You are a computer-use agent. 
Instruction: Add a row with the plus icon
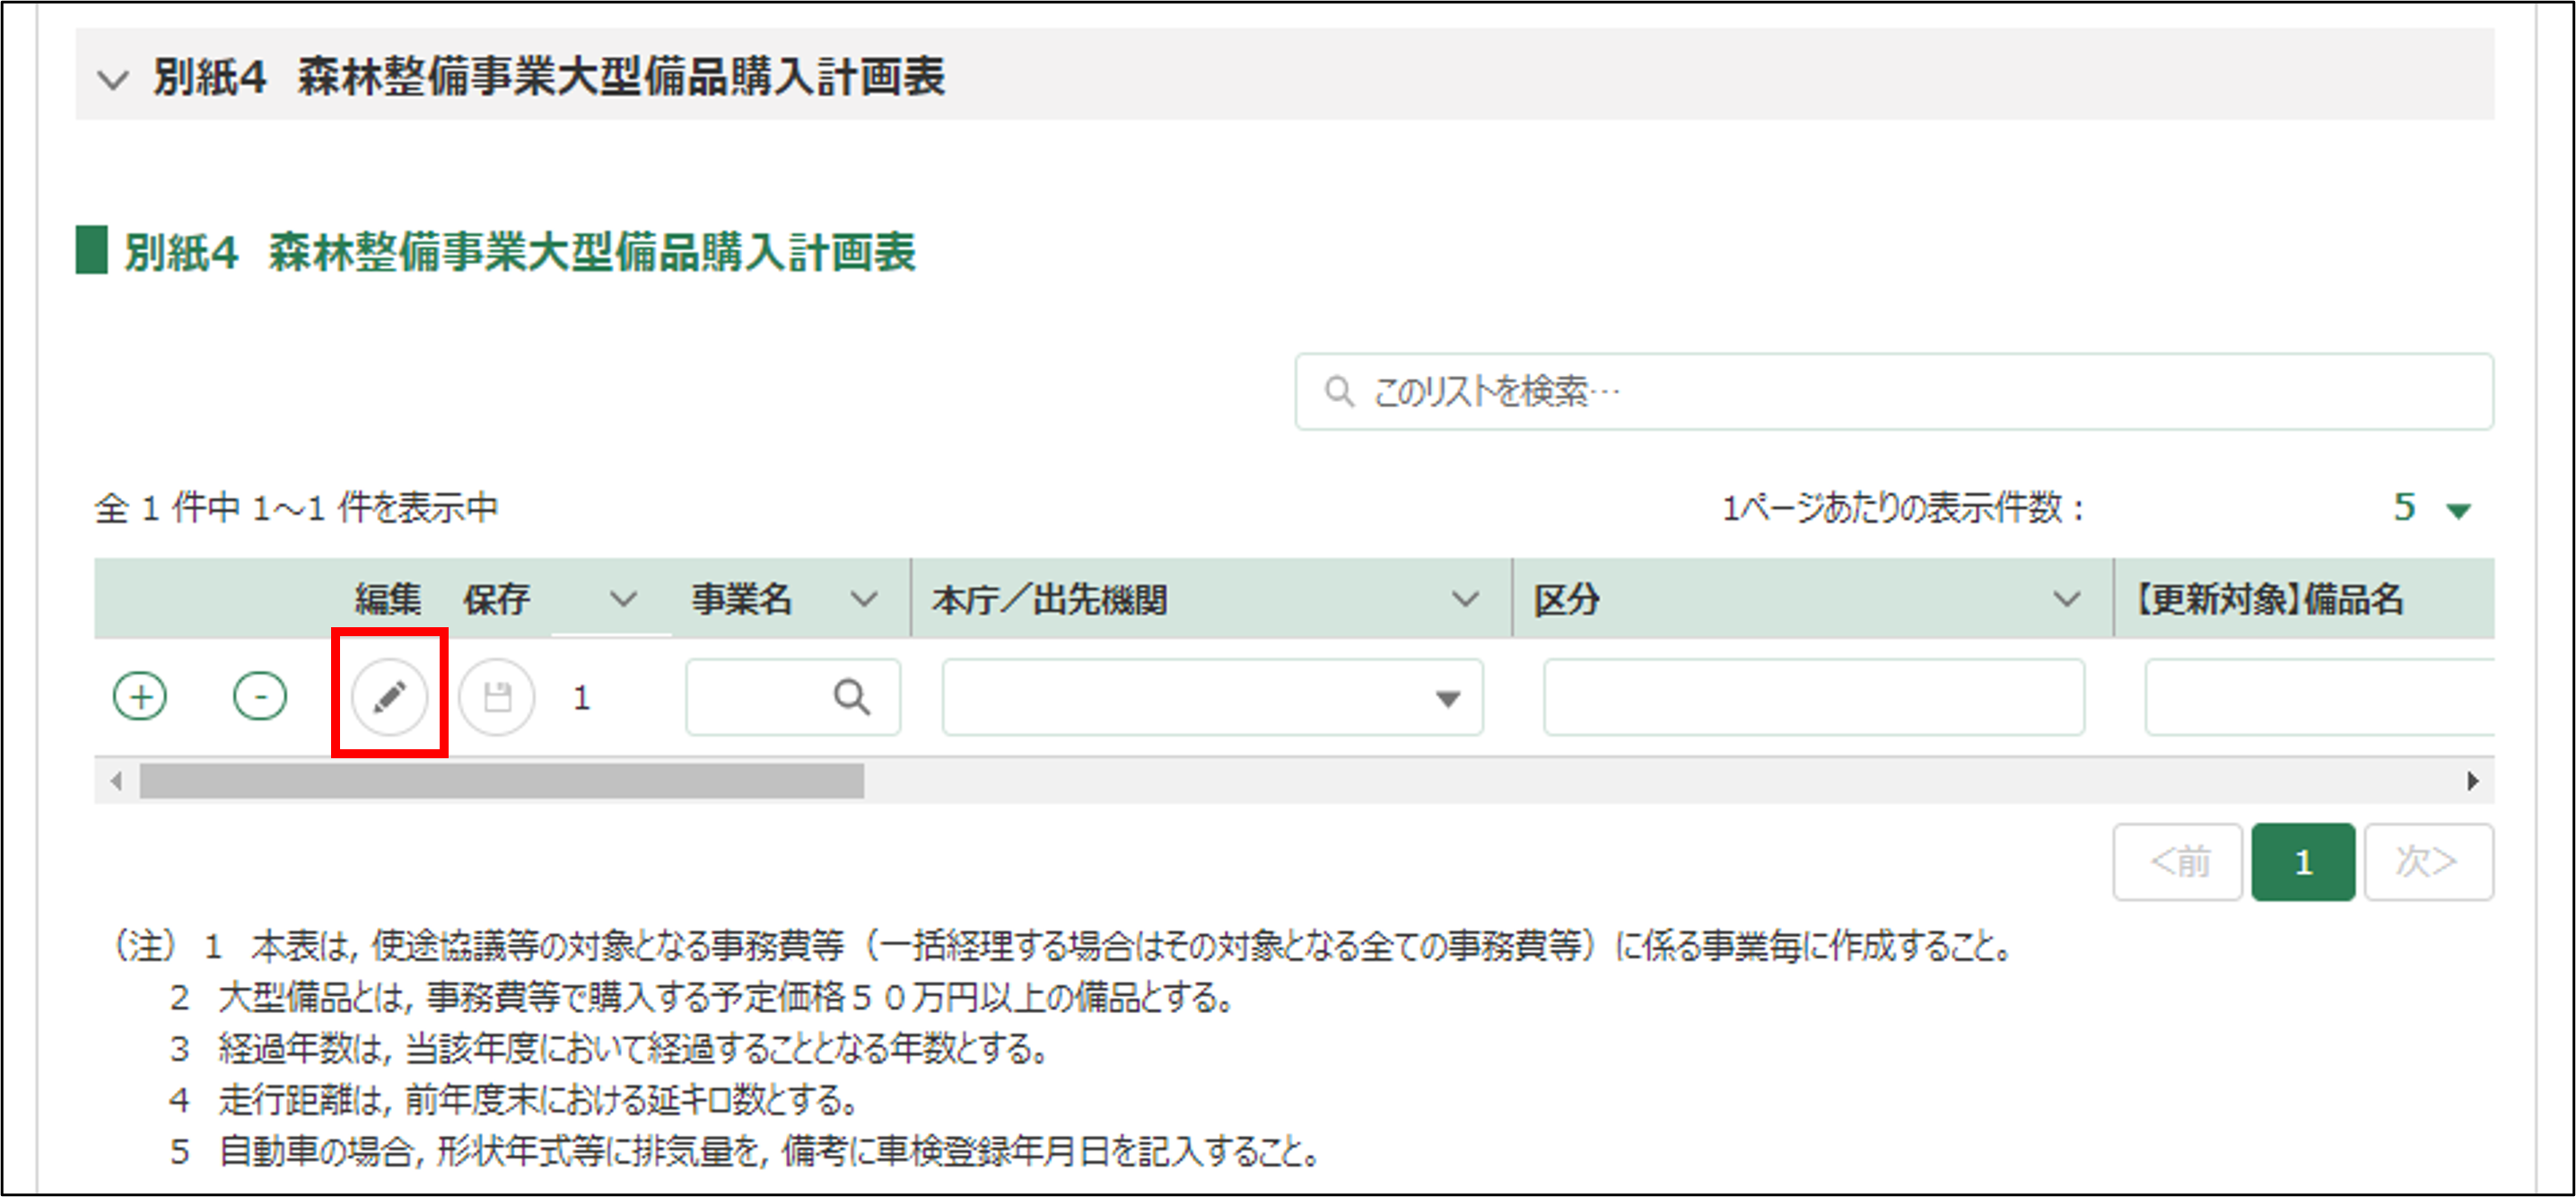[140, 697]
